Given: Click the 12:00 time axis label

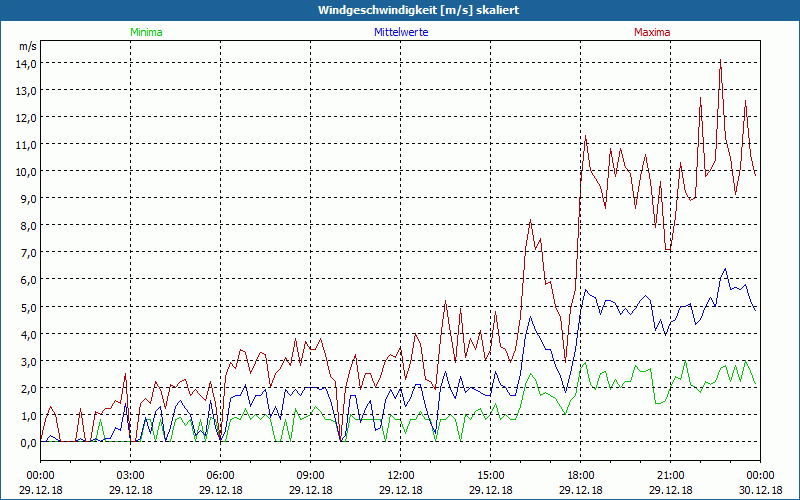Looking at the screenshot, I should click(x=401, y=476).
